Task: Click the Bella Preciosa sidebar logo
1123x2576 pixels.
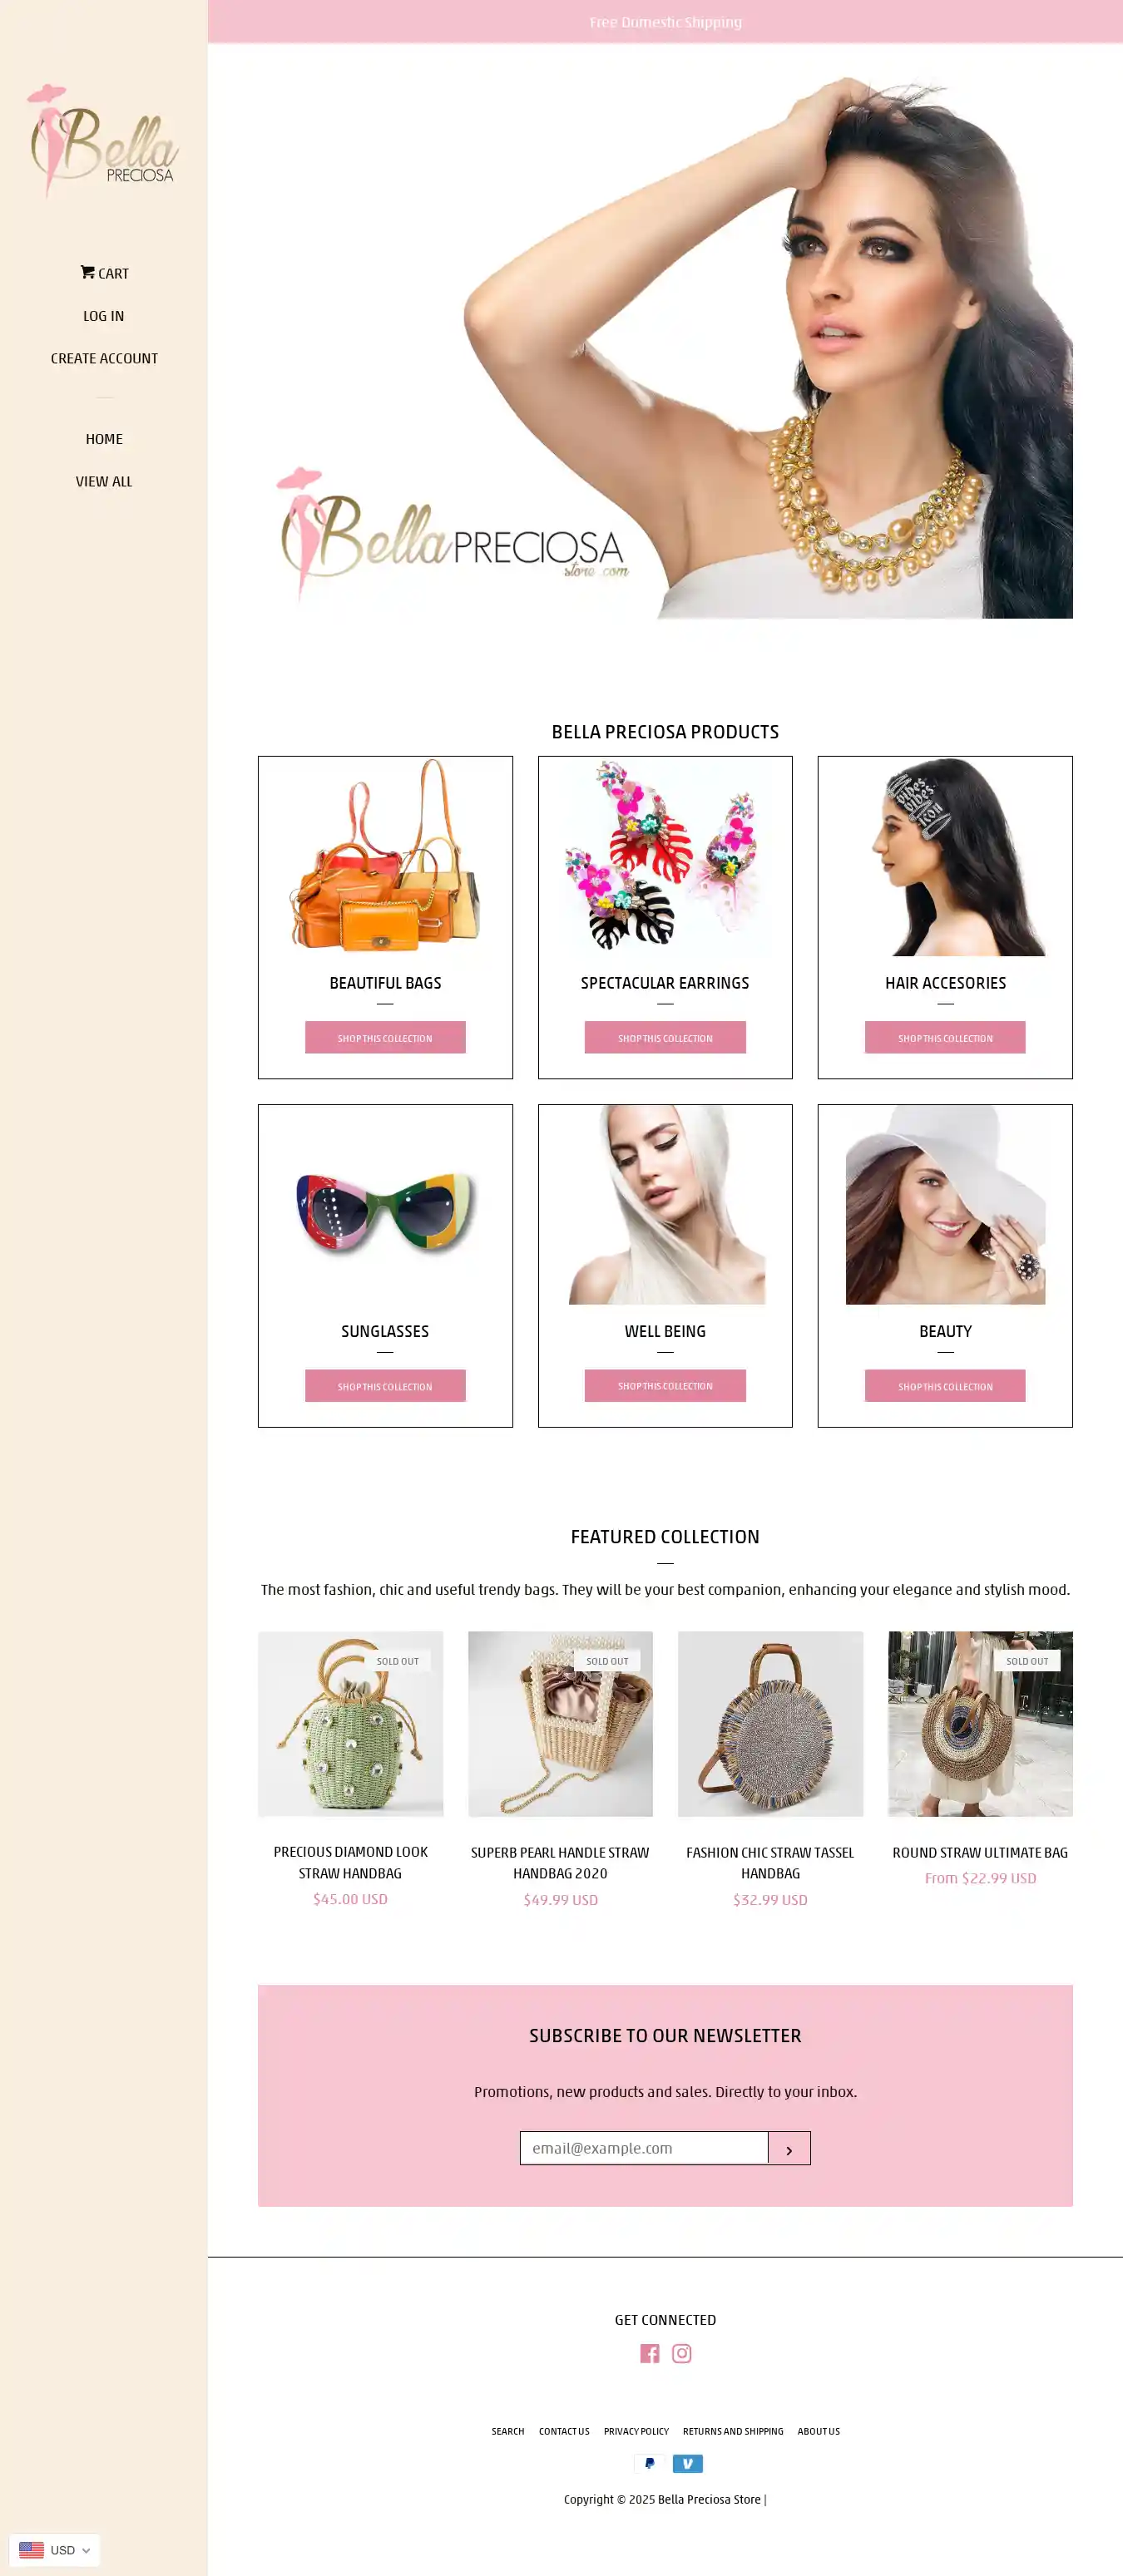Action: [x=104, y=140]
